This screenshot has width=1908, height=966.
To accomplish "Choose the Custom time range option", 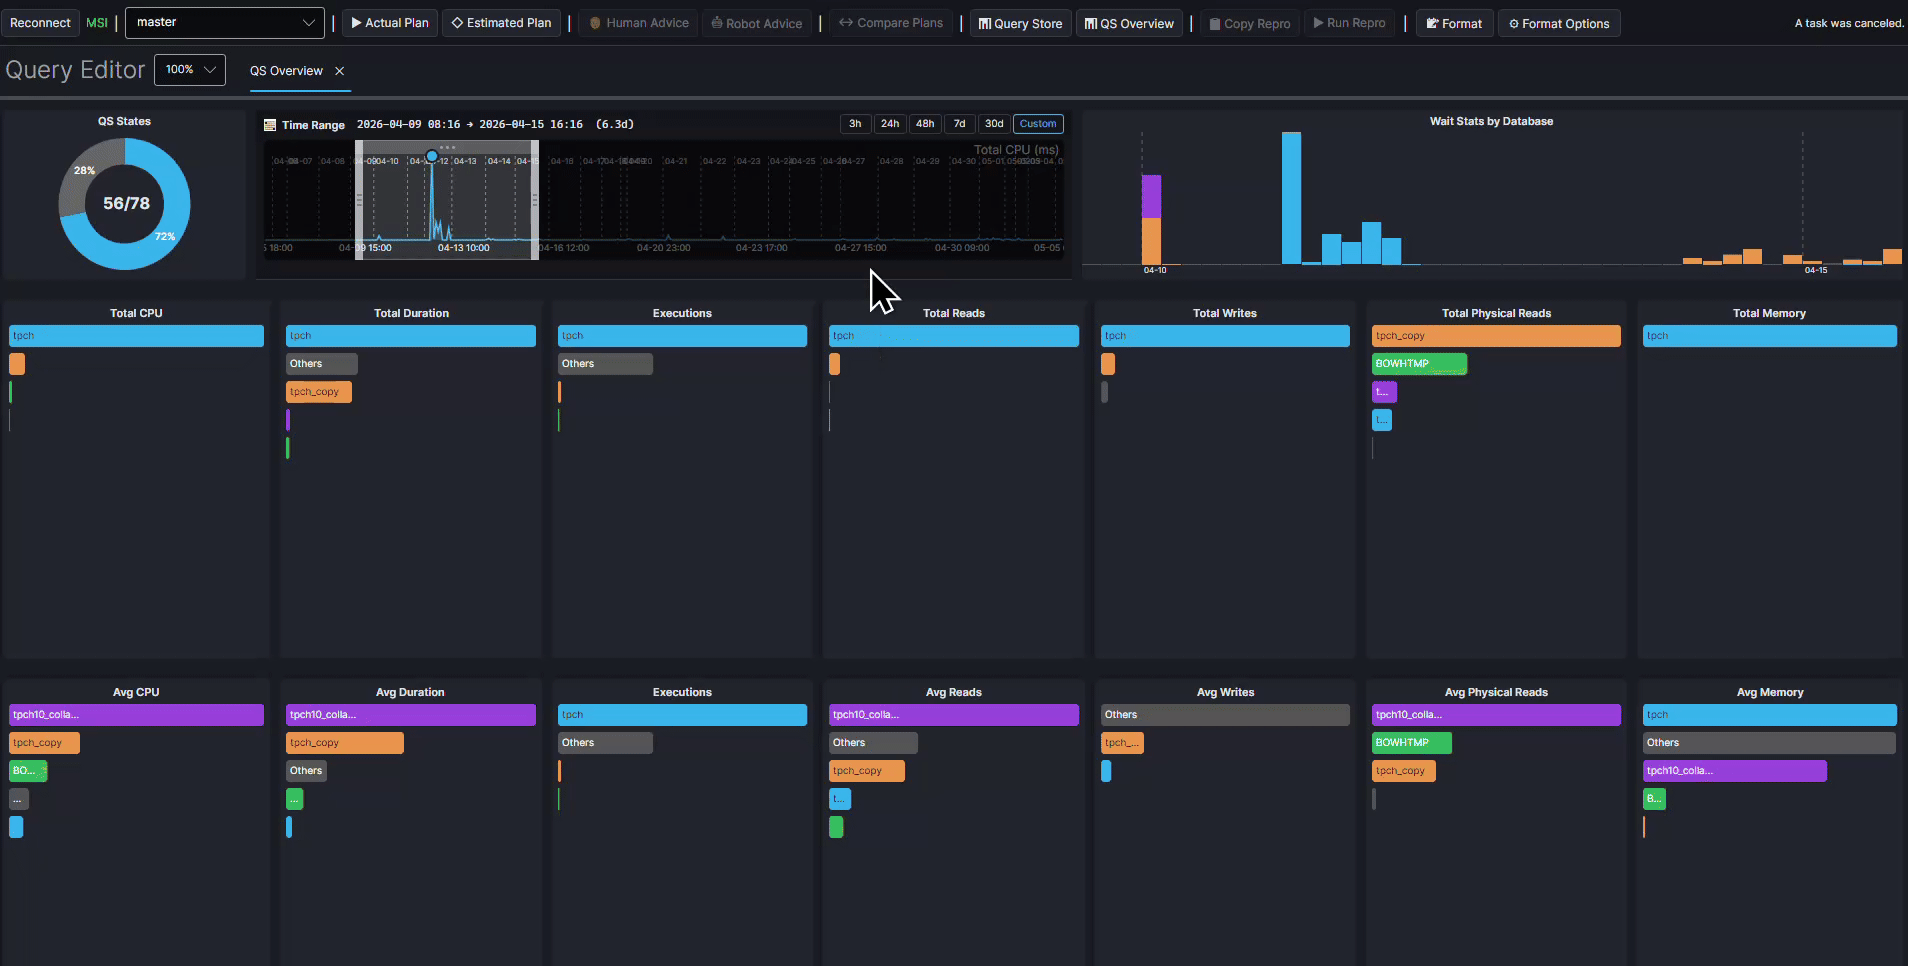I will point(1038,124).
